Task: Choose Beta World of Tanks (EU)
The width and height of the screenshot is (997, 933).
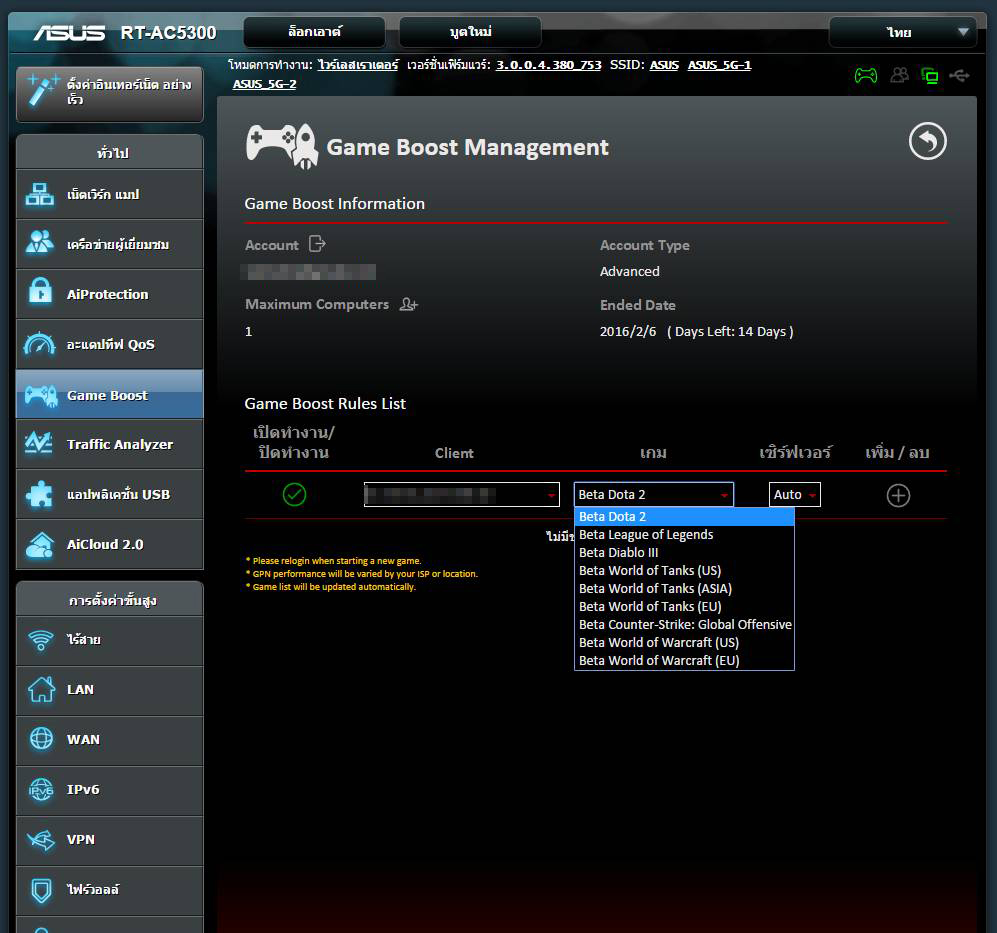Action: click(684, 607)
